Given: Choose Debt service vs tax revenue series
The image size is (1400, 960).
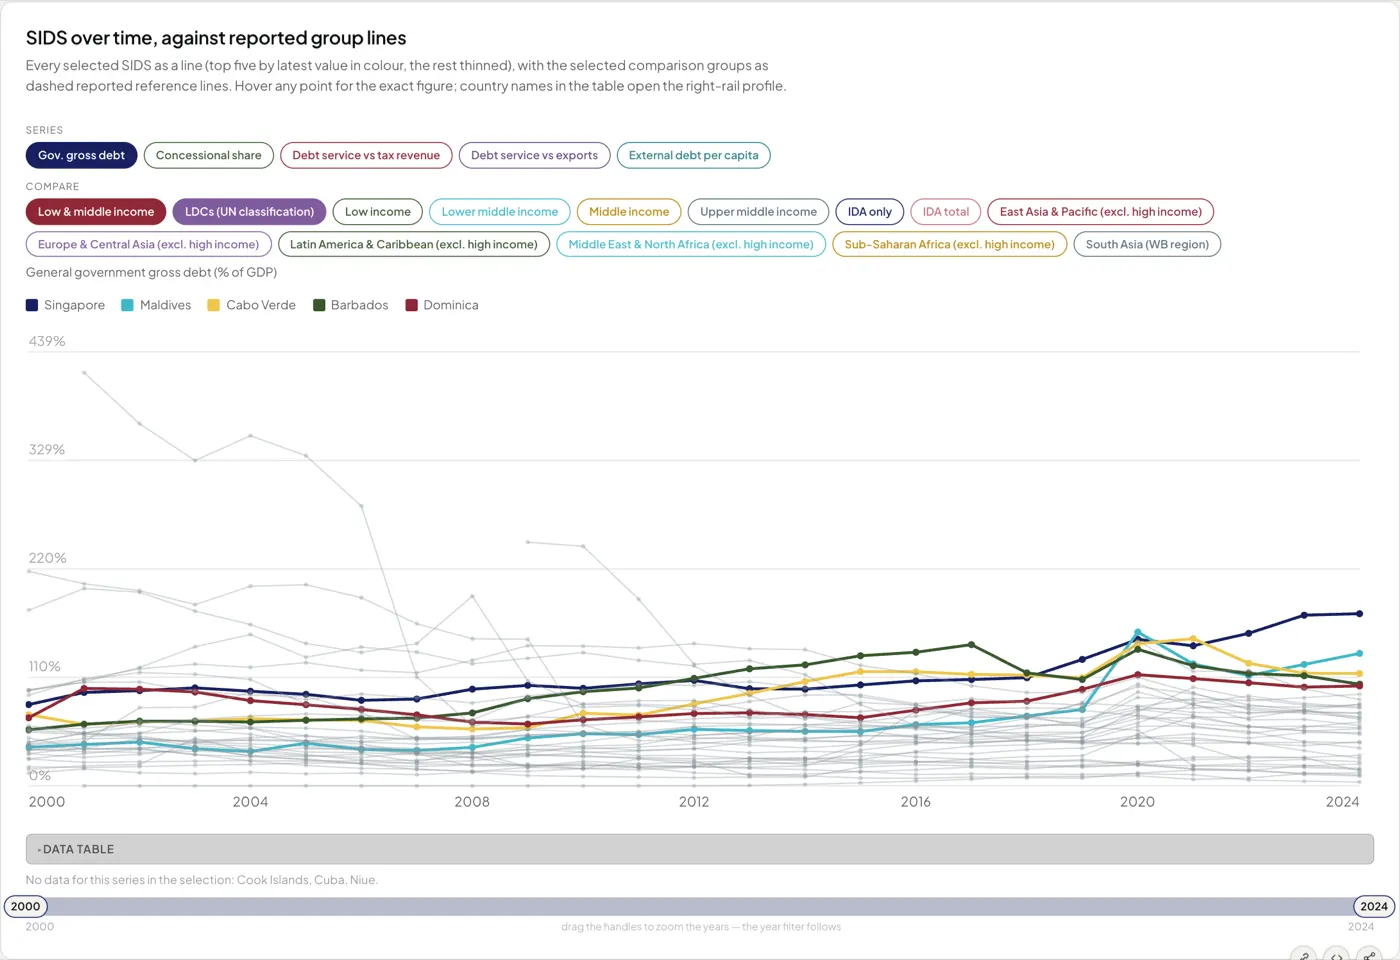Looking at the screenshot, I should tap(366, 155).
